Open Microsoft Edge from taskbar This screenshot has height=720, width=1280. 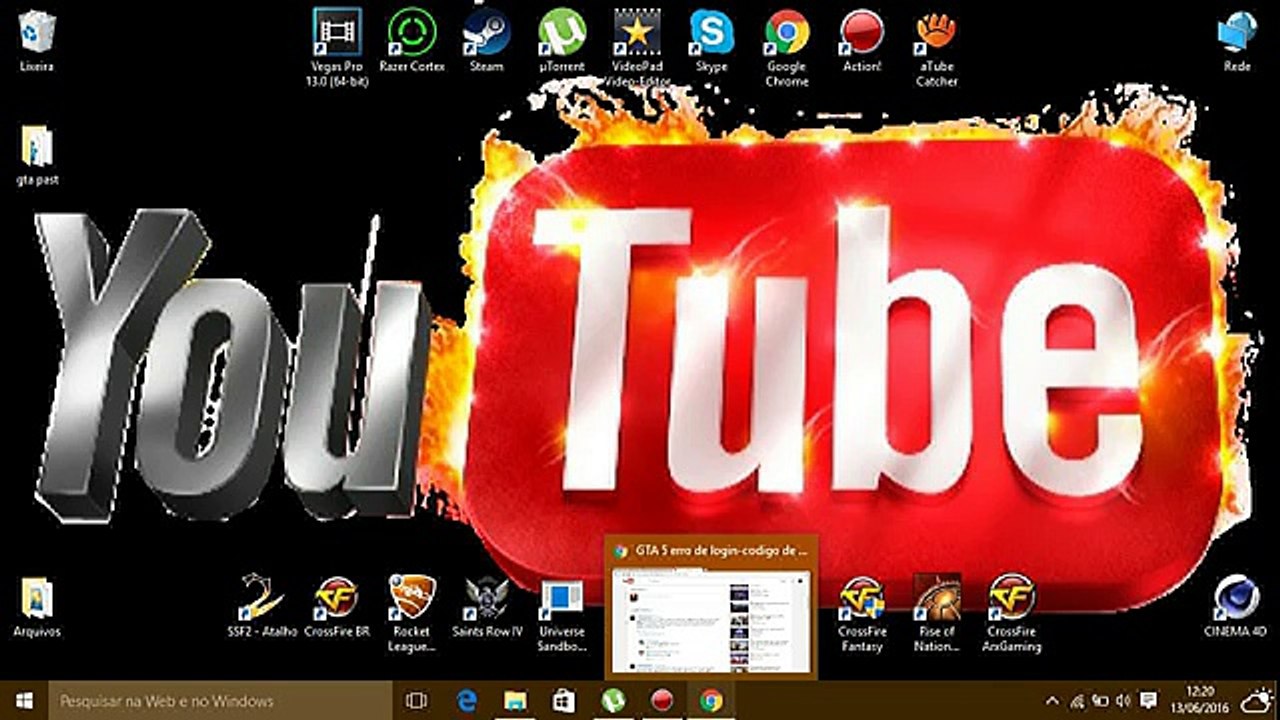point(466,700)
